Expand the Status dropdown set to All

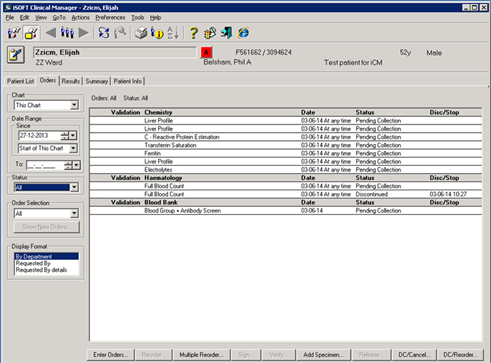(74, 187)
